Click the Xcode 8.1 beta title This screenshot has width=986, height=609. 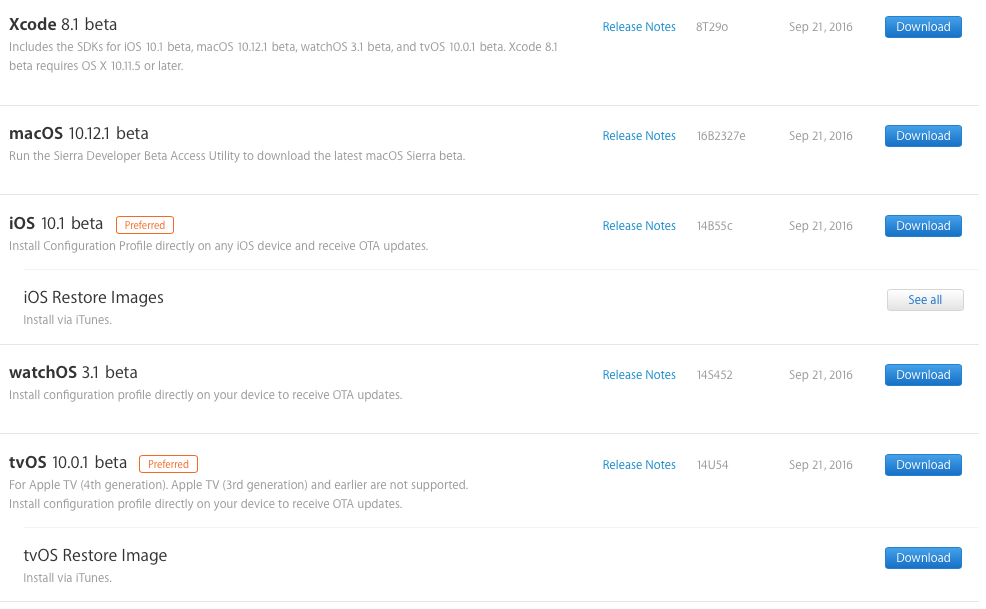click(63, 25)
